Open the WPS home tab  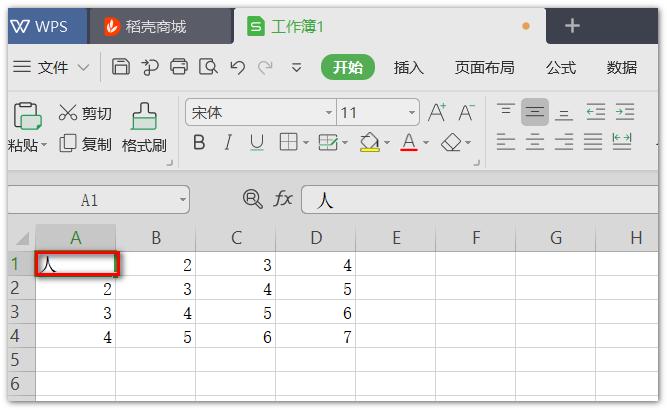(x=47, y=26)
